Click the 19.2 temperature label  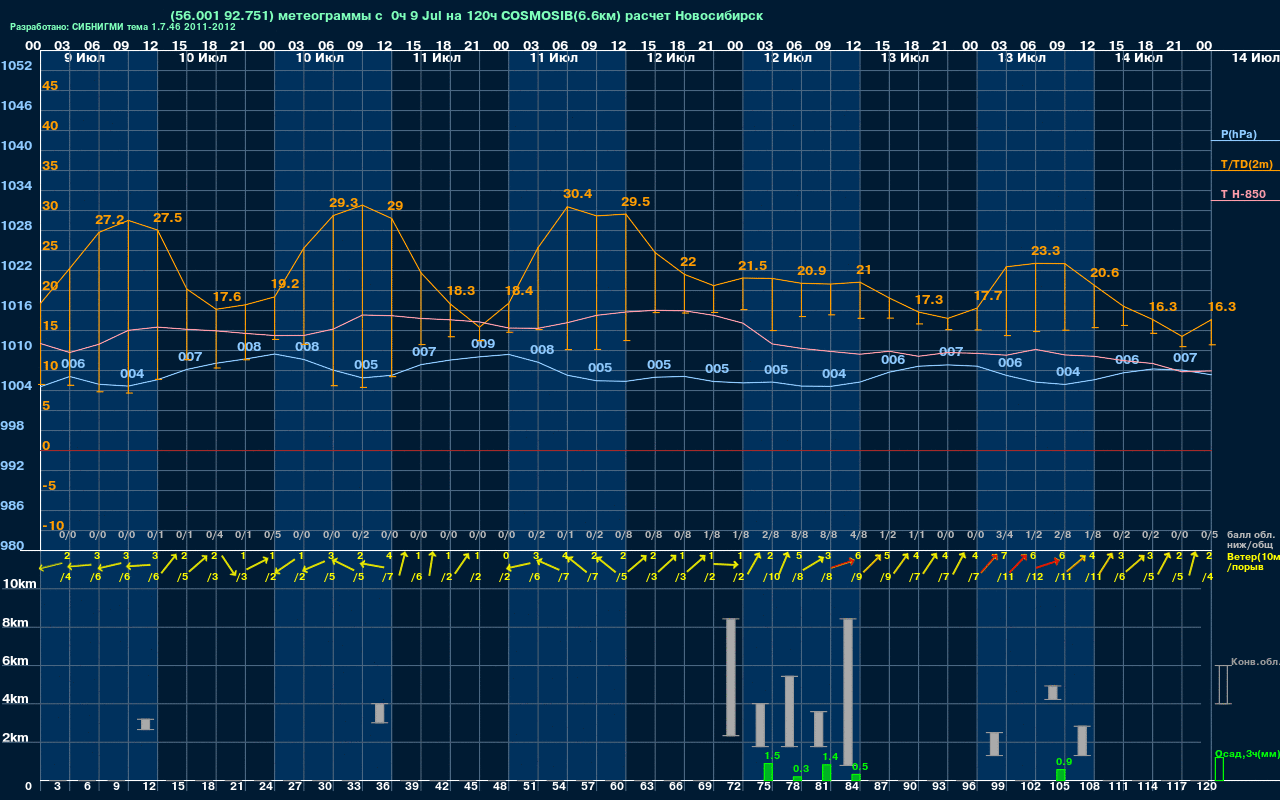click(x=285, y=284)
